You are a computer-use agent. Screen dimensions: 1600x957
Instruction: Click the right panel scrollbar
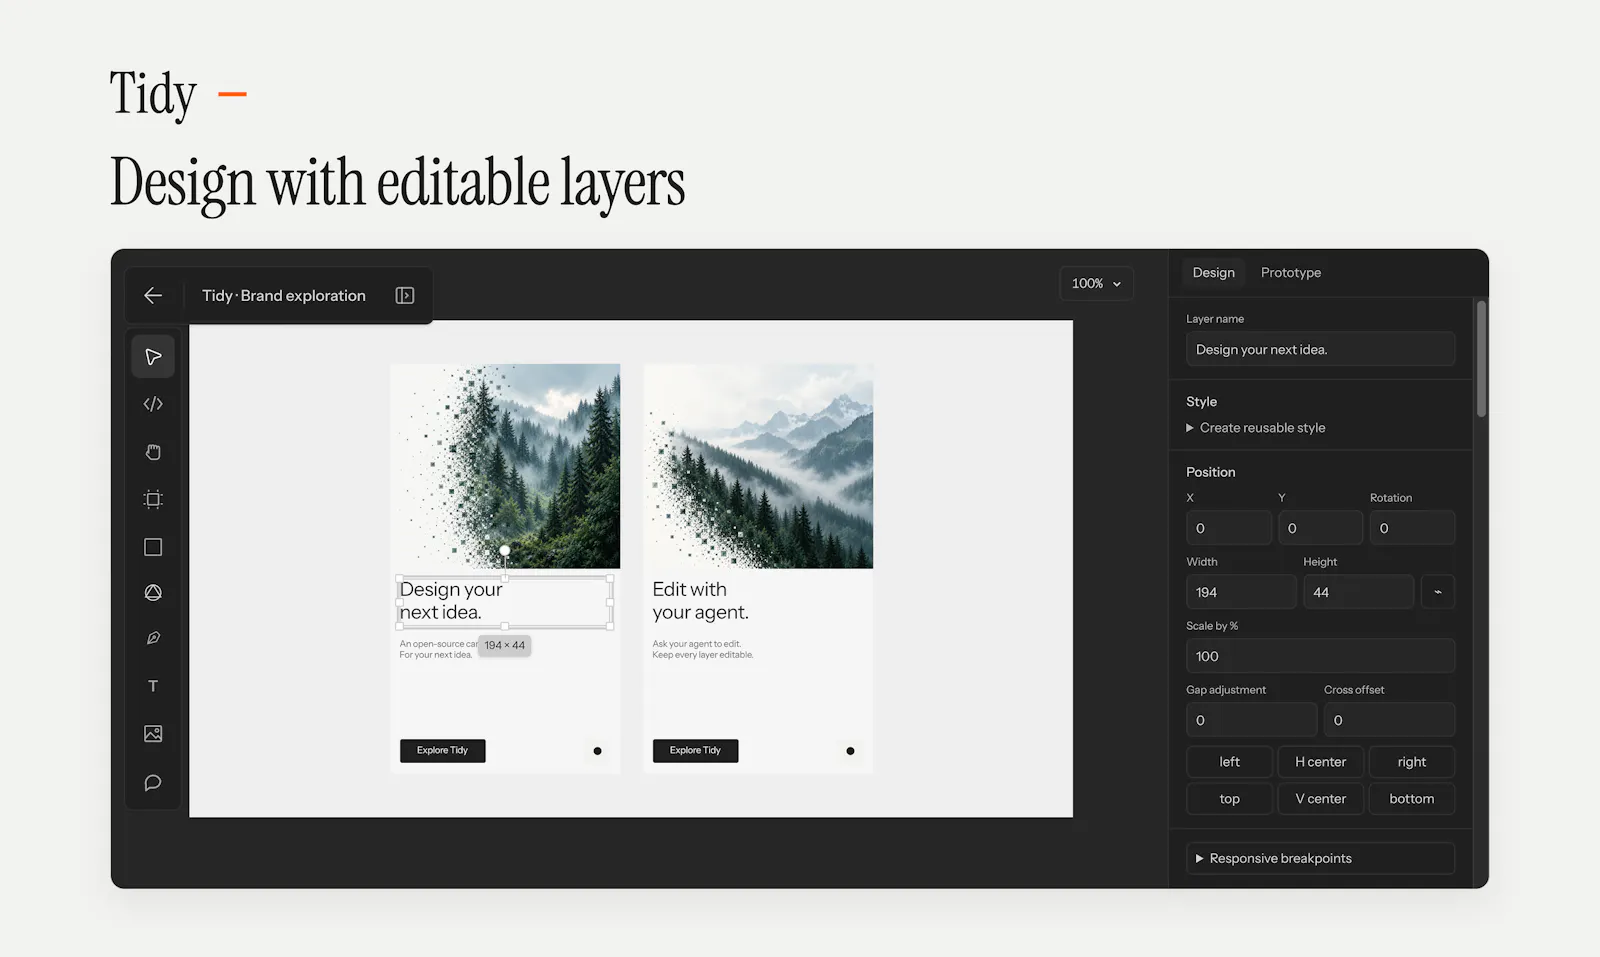click(1481, 358)
